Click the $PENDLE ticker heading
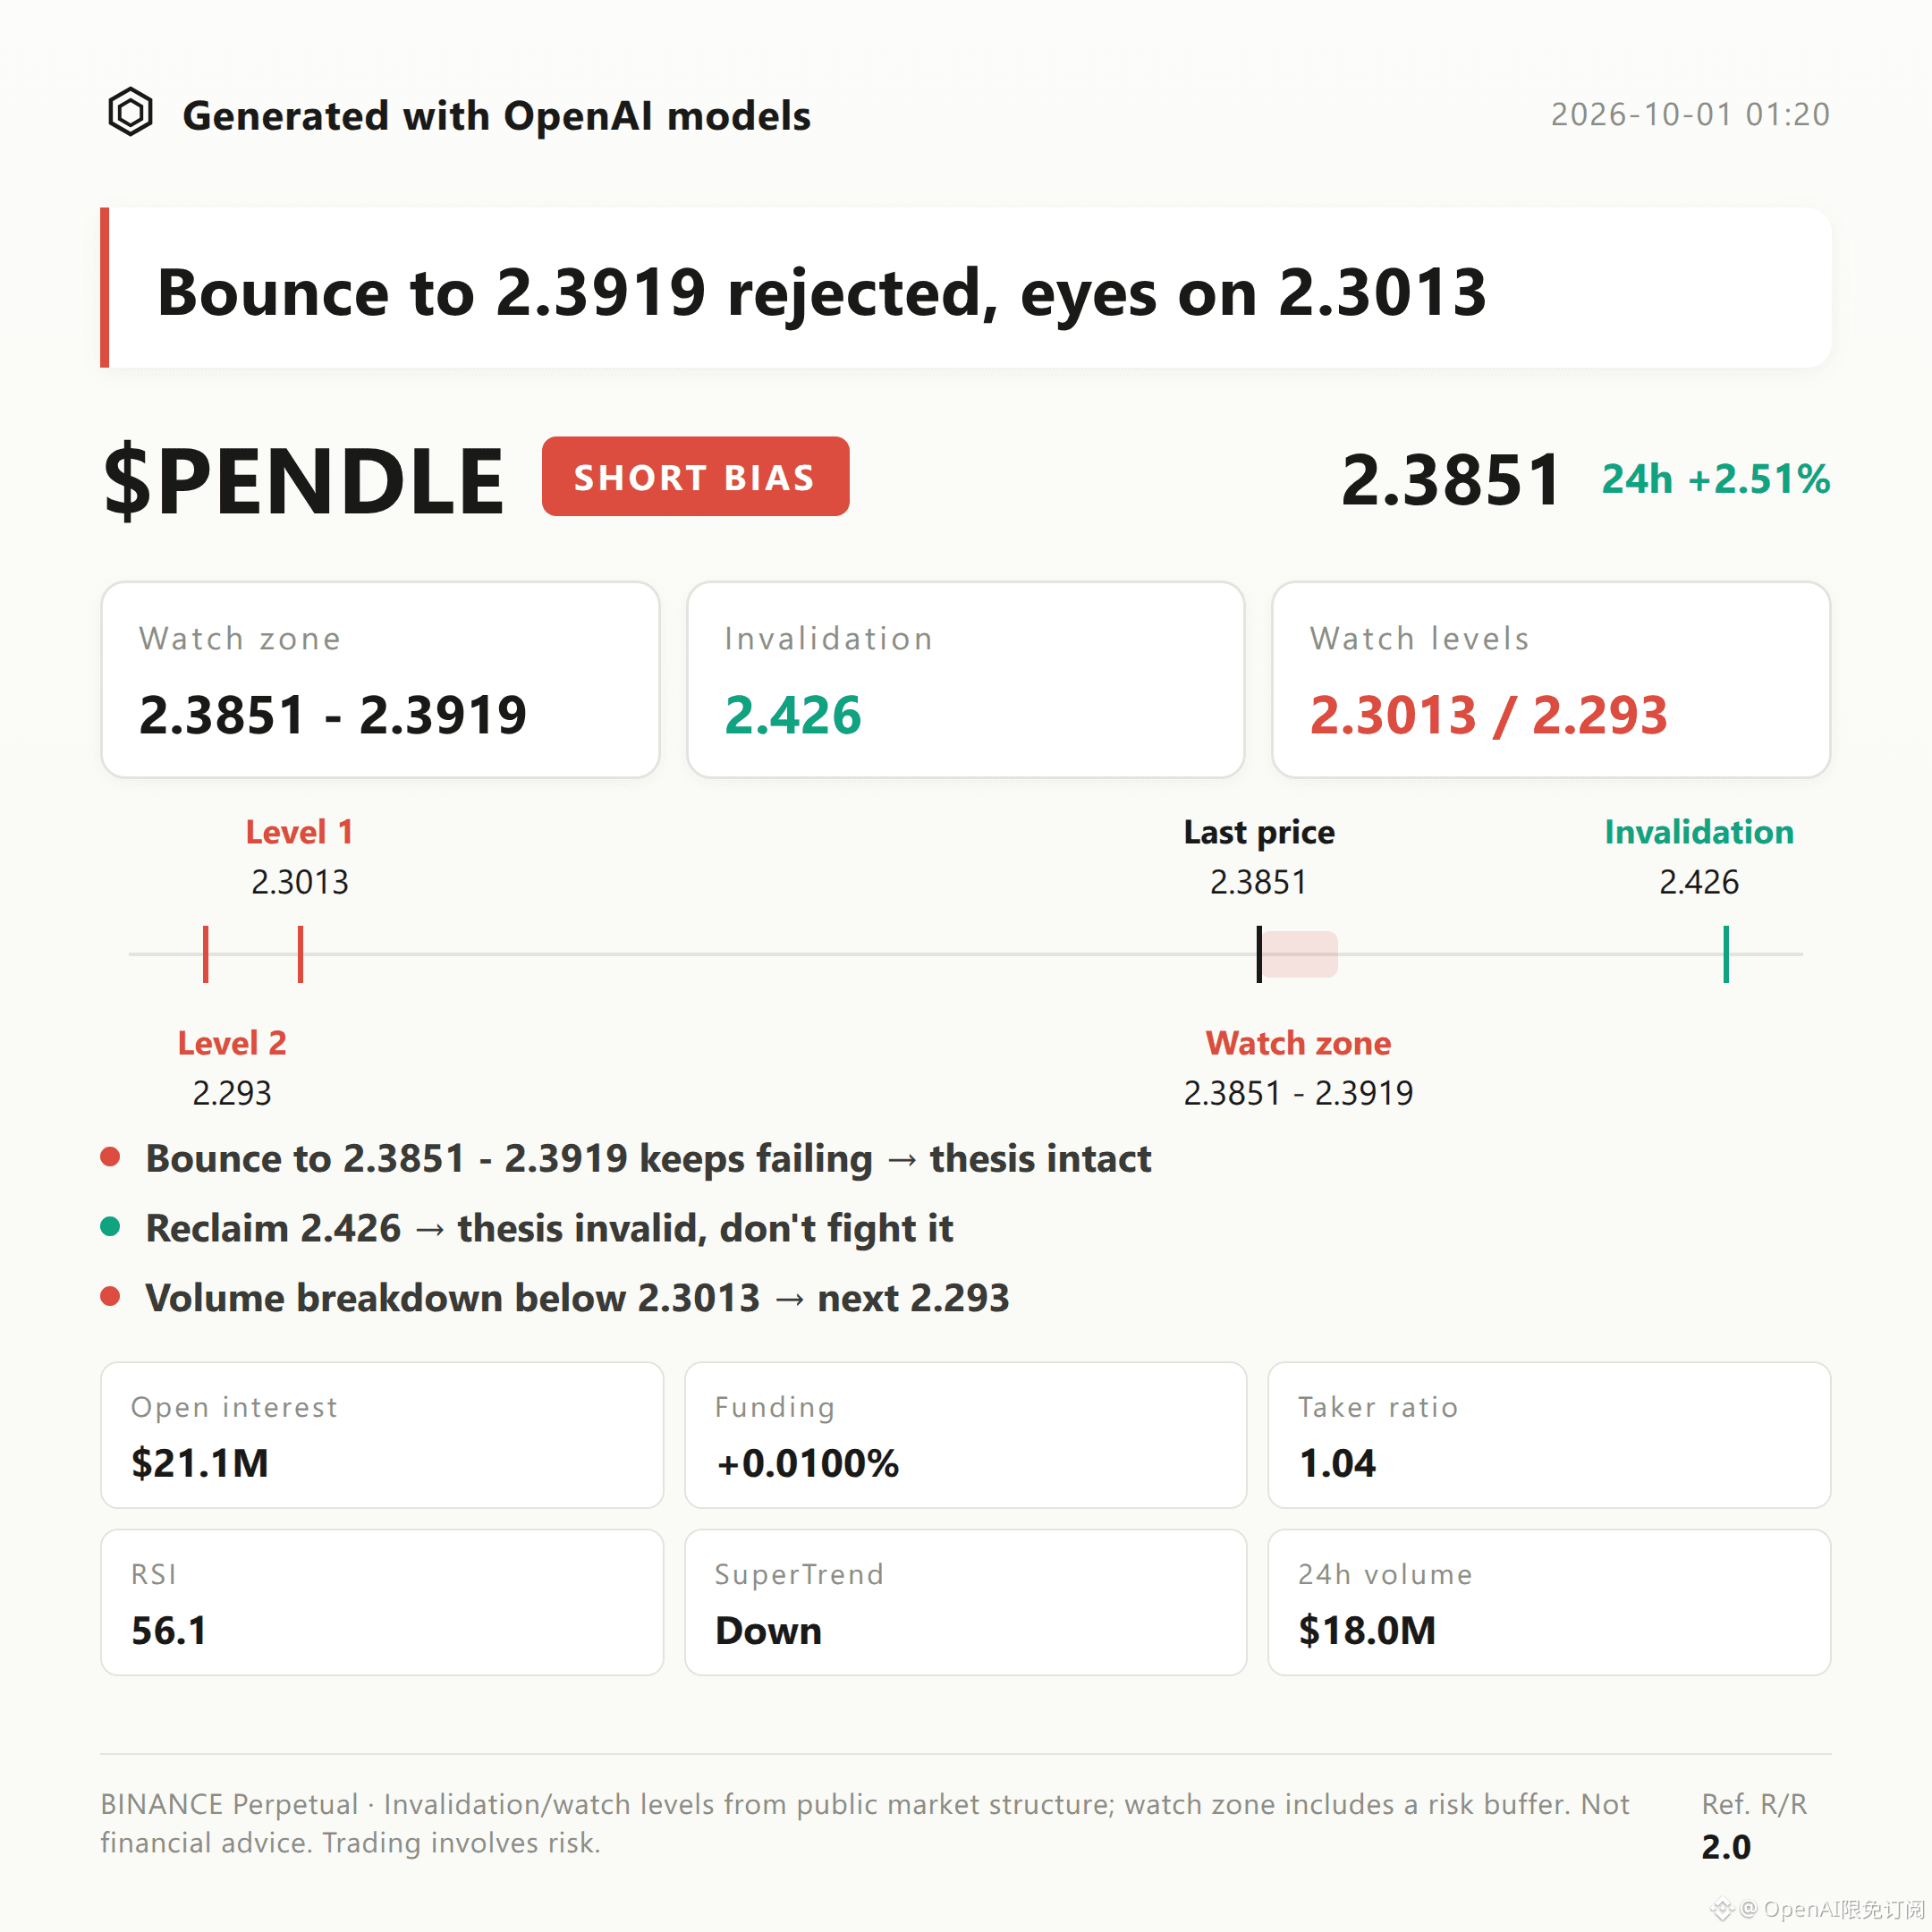 pyautogui.click(x=304, y=480)
